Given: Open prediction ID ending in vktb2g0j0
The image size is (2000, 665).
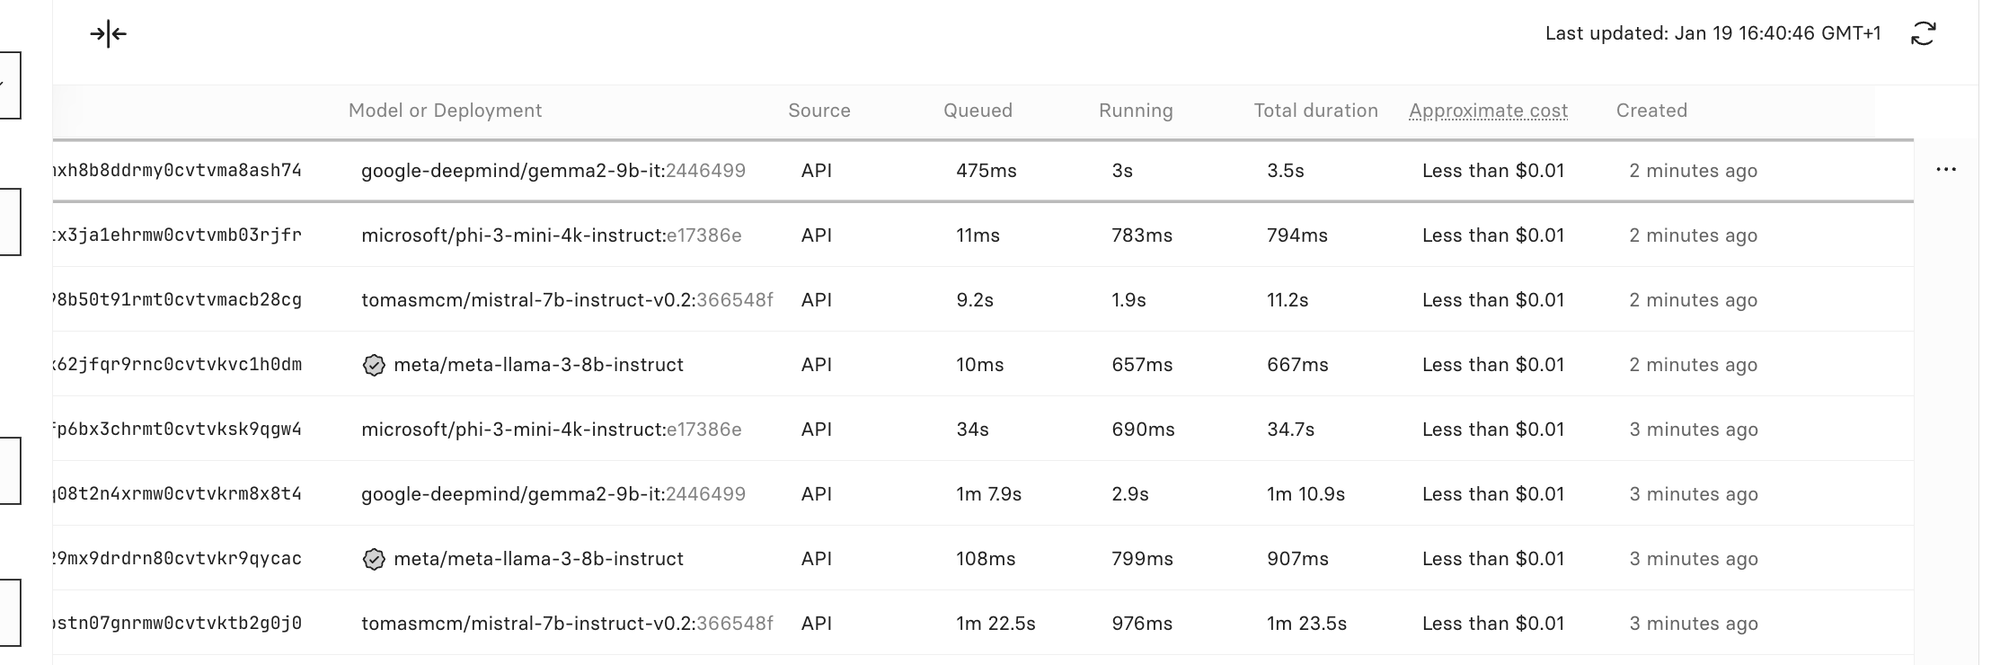Looking at the screenshot, I should click(177, 623).
